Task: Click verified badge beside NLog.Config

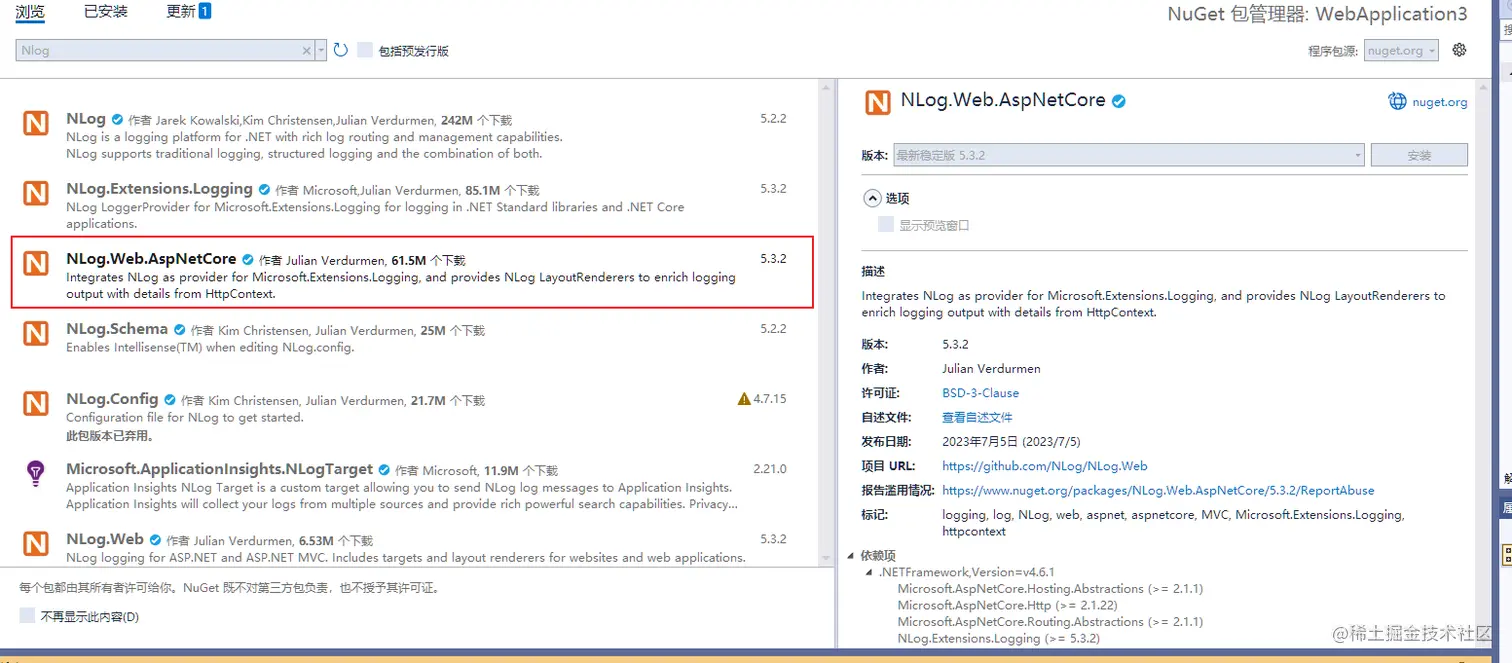Action: [170, 399]
